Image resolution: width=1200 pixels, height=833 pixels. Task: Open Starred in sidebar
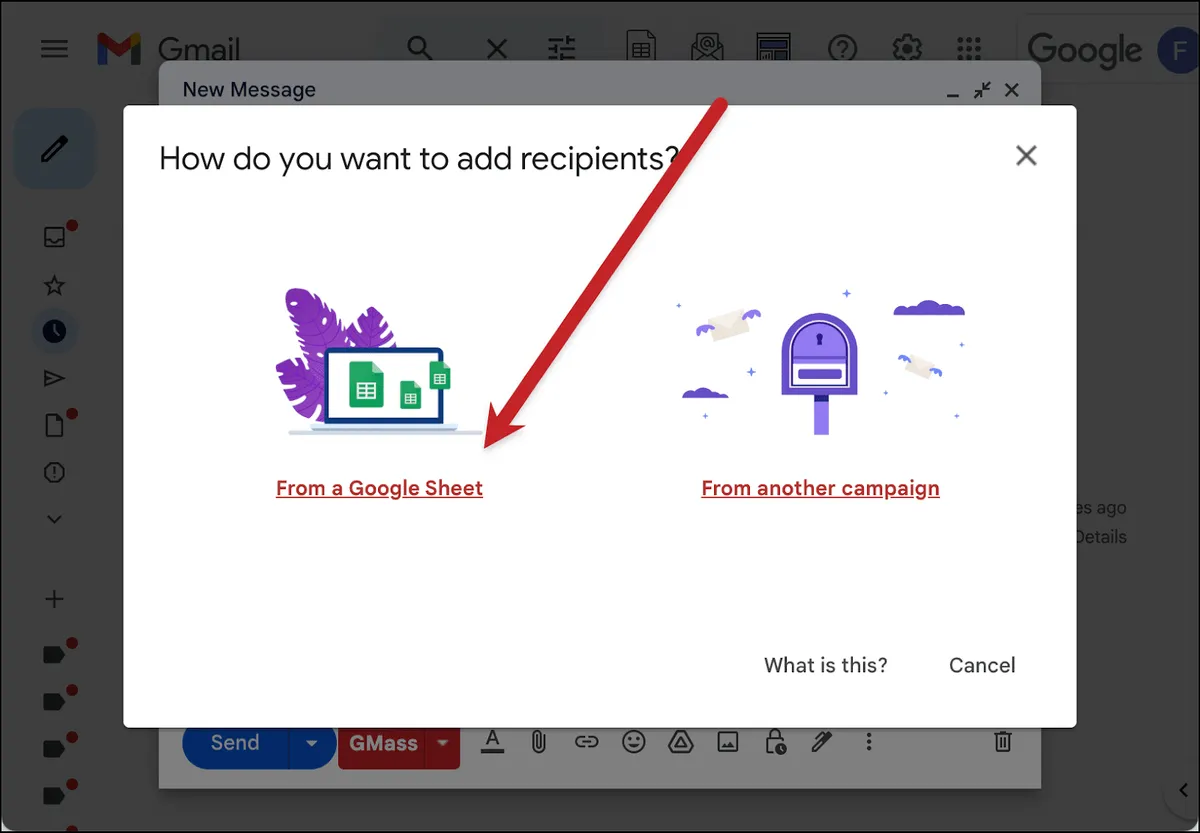55,286
